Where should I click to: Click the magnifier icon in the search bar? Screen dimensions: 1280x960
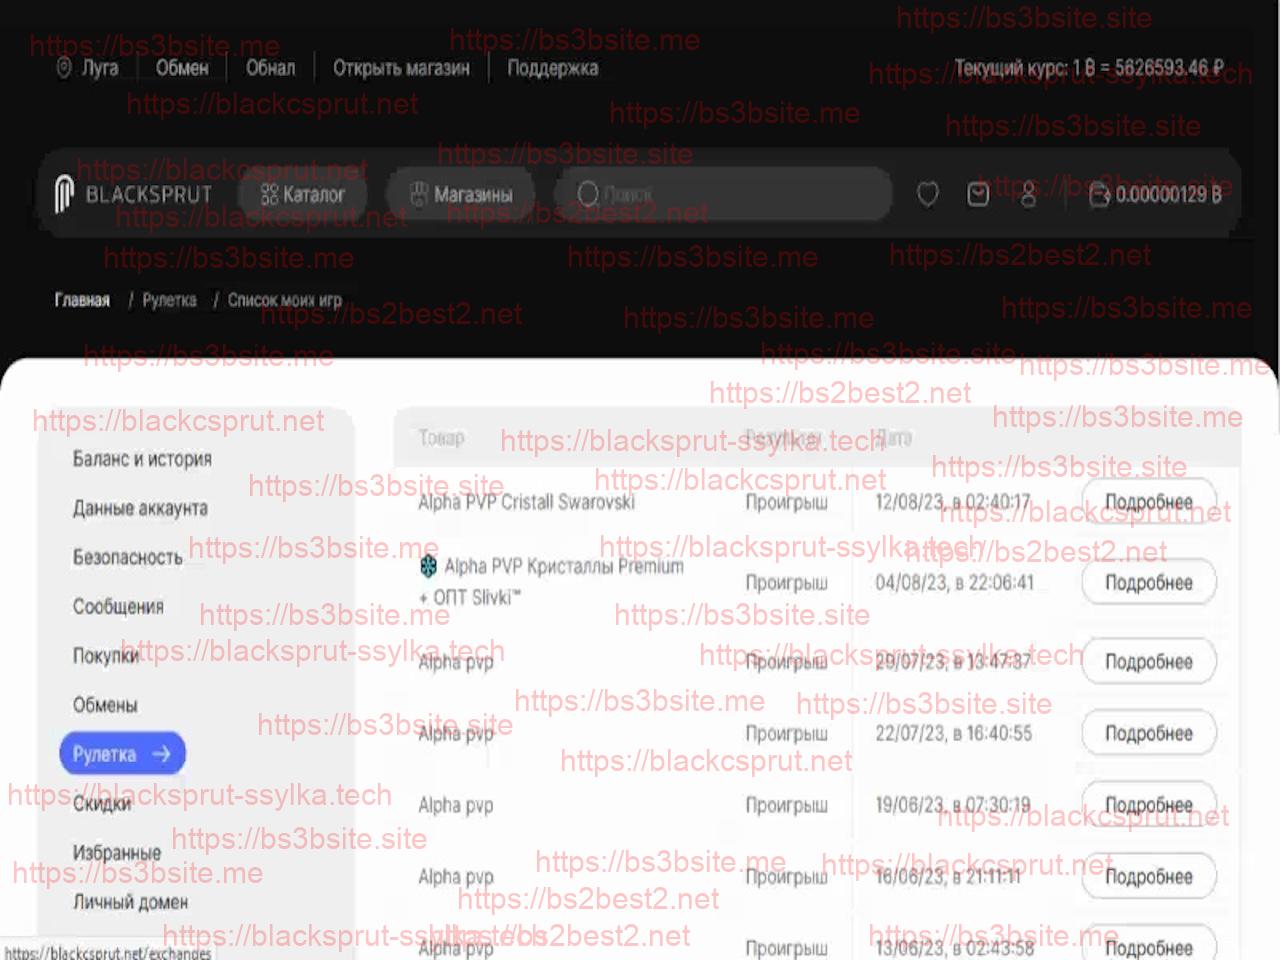pyautogui.click(x=588, y=194)
